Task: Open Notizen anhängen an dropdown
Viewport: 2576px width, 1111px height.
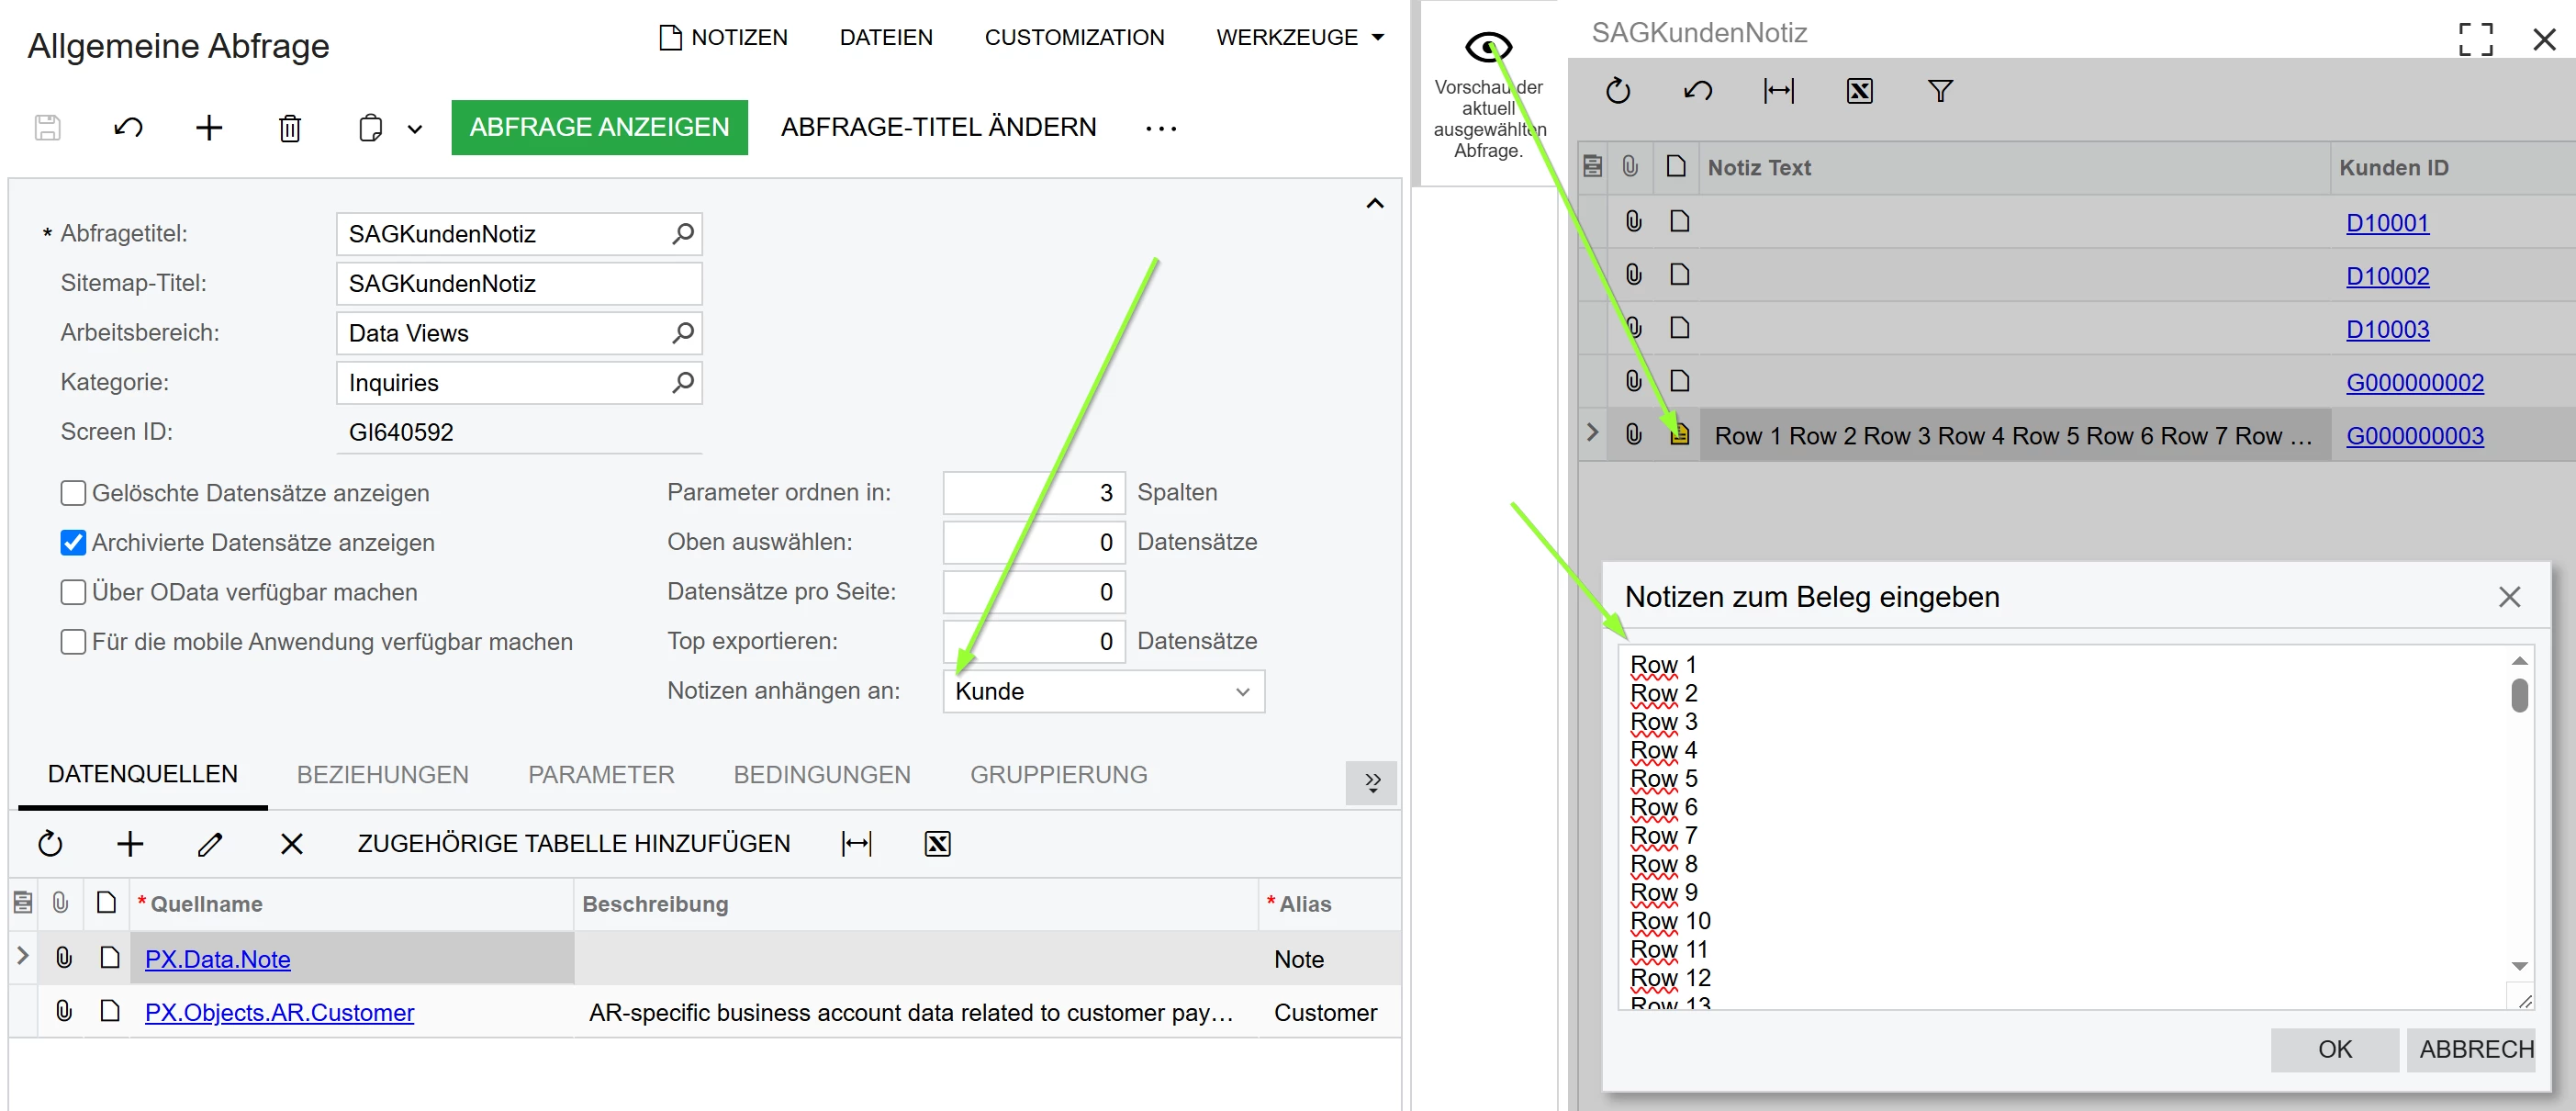Action: tap(1242, 692)
